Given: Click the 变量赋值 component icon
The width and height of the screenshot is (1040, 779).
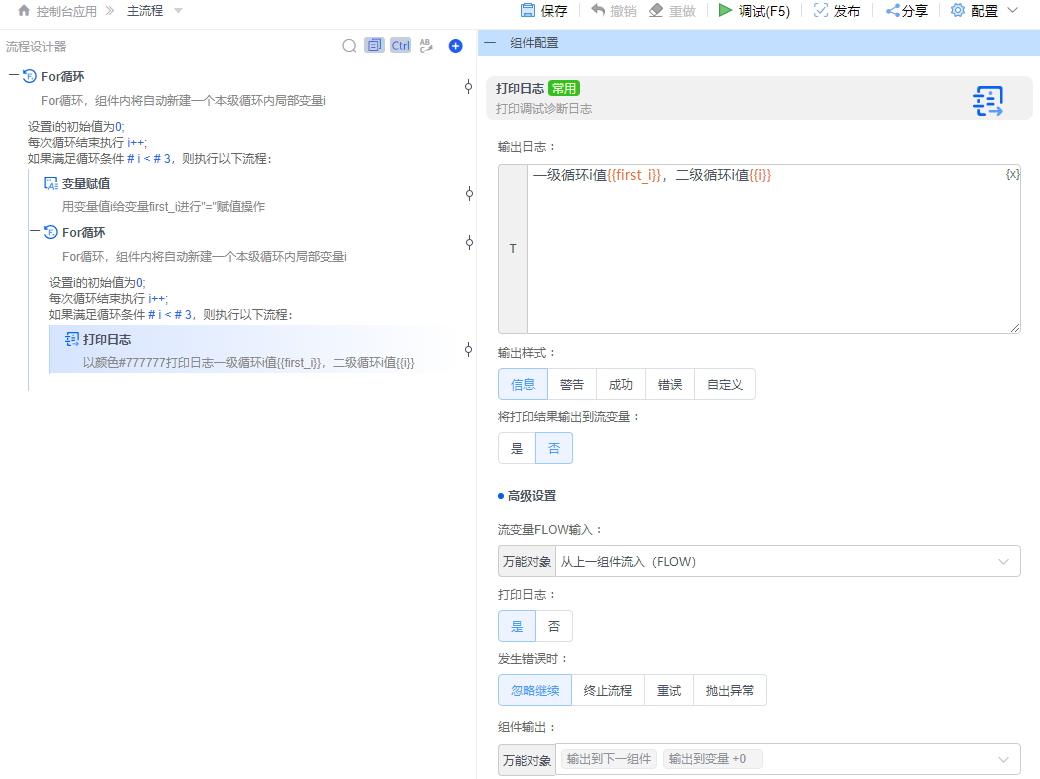Looking at the screenshot, I should (50, 184).
